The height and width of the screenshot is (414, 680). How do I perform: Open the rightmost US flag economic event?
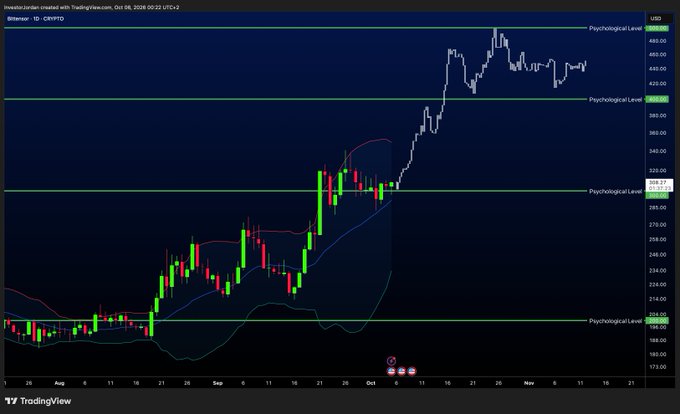(x=412, y=371)
